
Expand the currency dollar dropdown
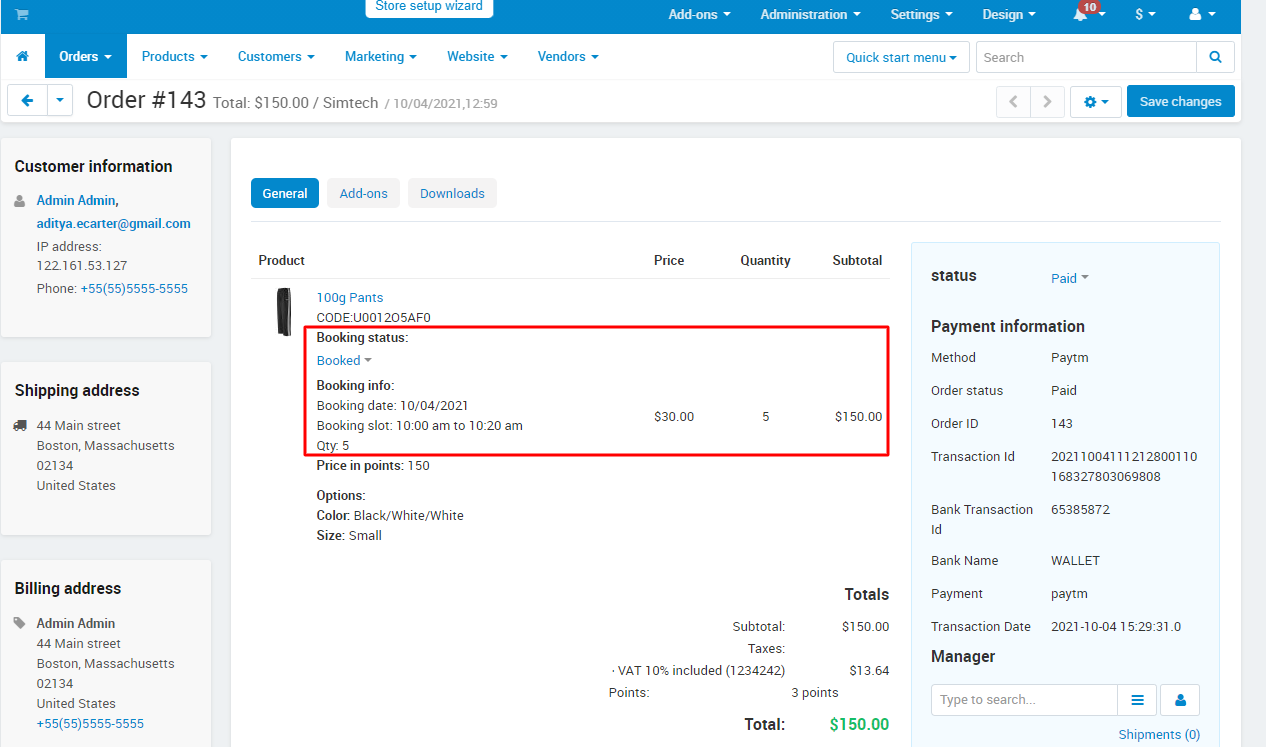(x=1145, y=14)
